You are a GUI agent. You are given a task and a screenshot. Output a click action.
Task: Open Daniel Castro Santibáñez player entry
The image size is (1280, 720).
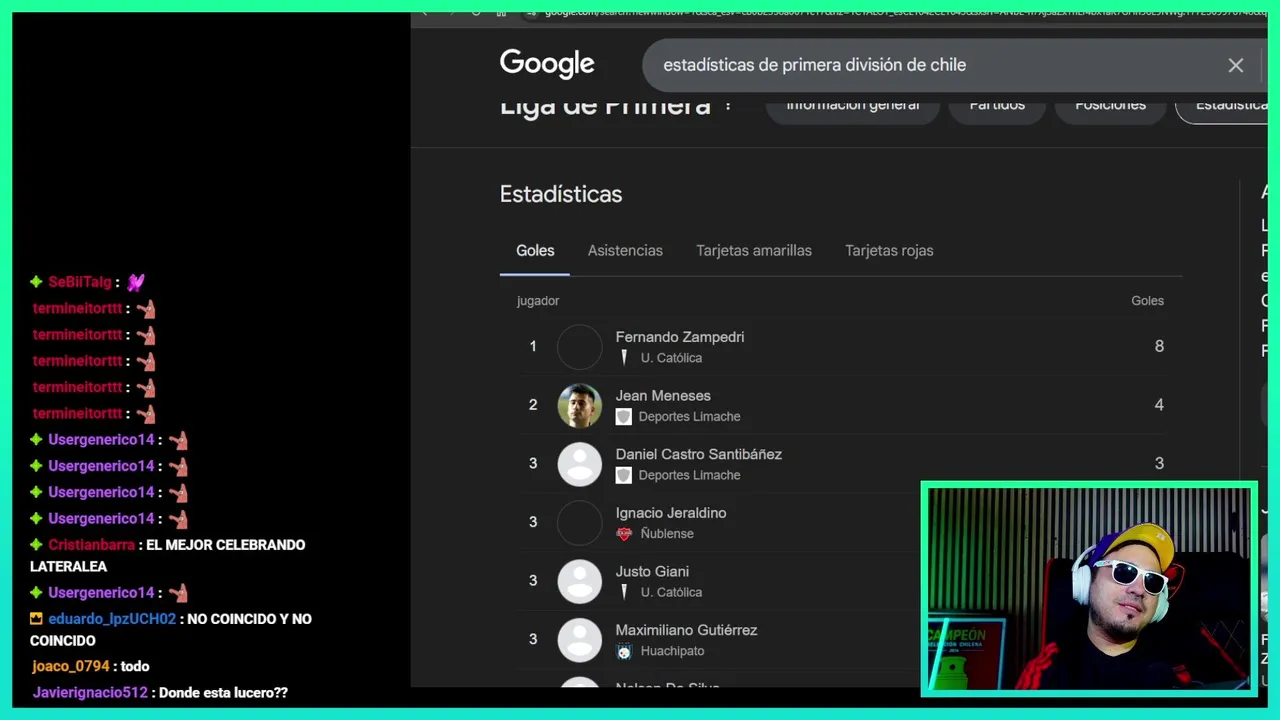pyautogui.click(x=841, y=464)
